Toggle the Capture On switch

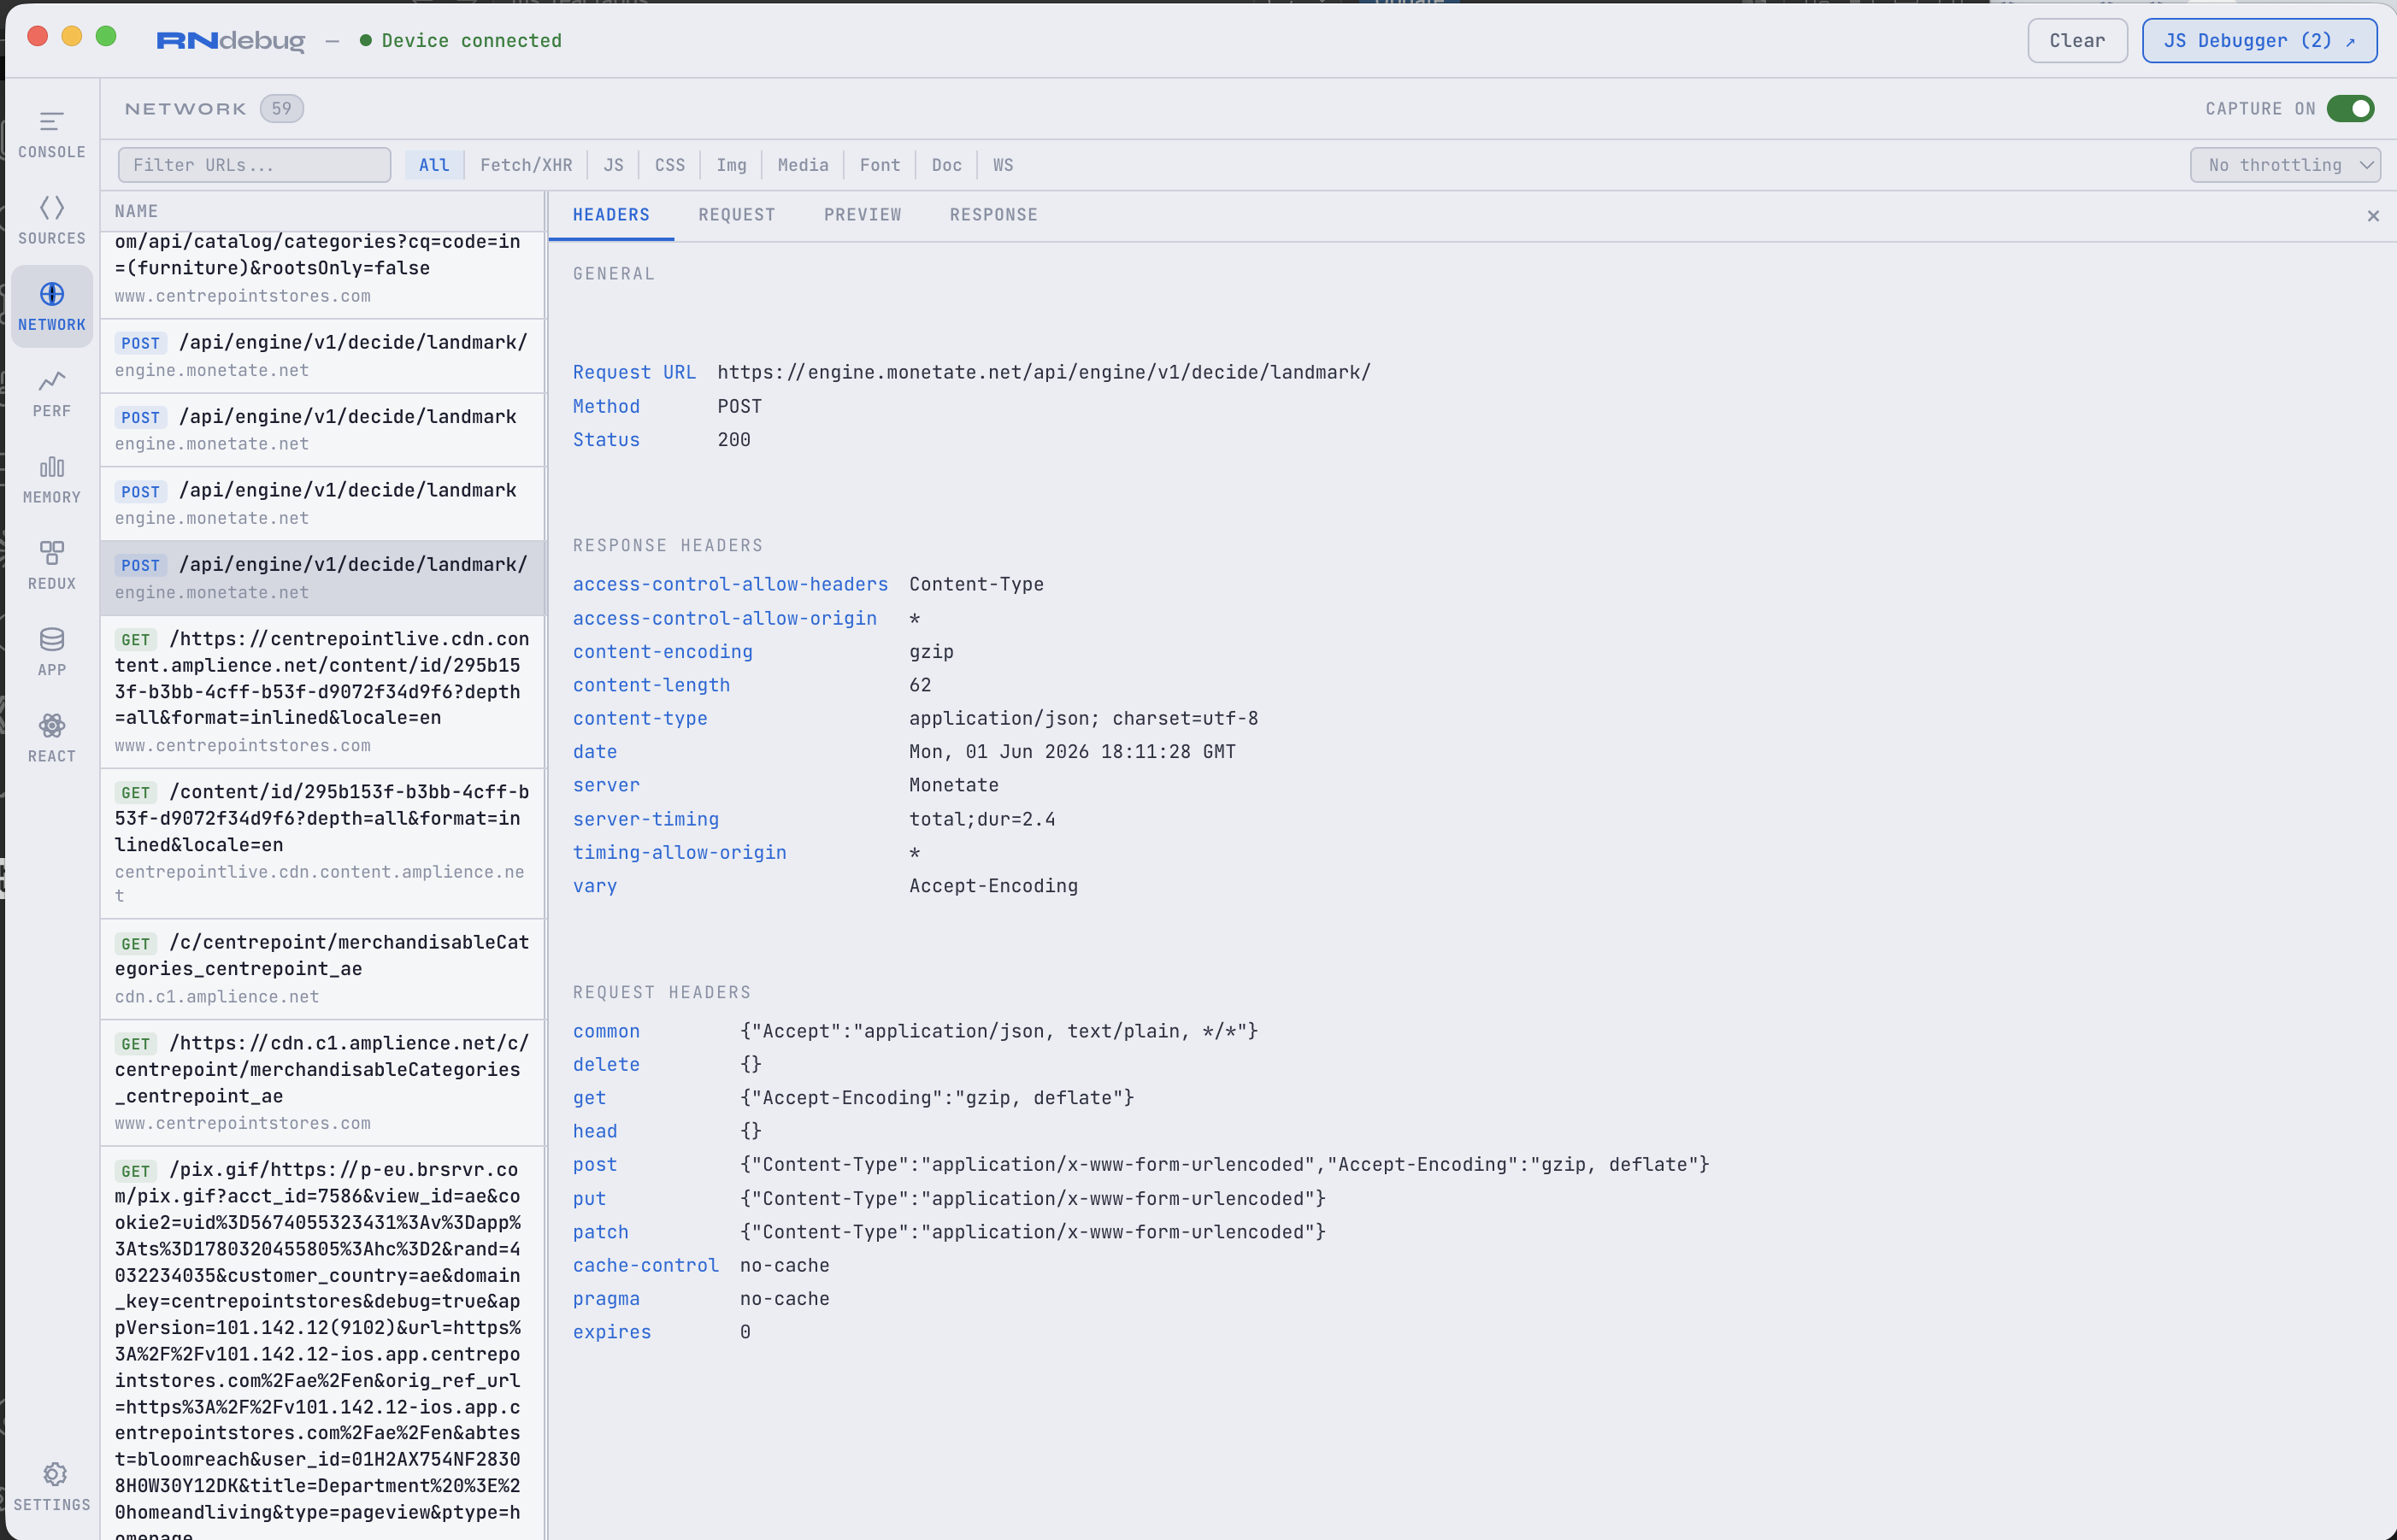2350,108
